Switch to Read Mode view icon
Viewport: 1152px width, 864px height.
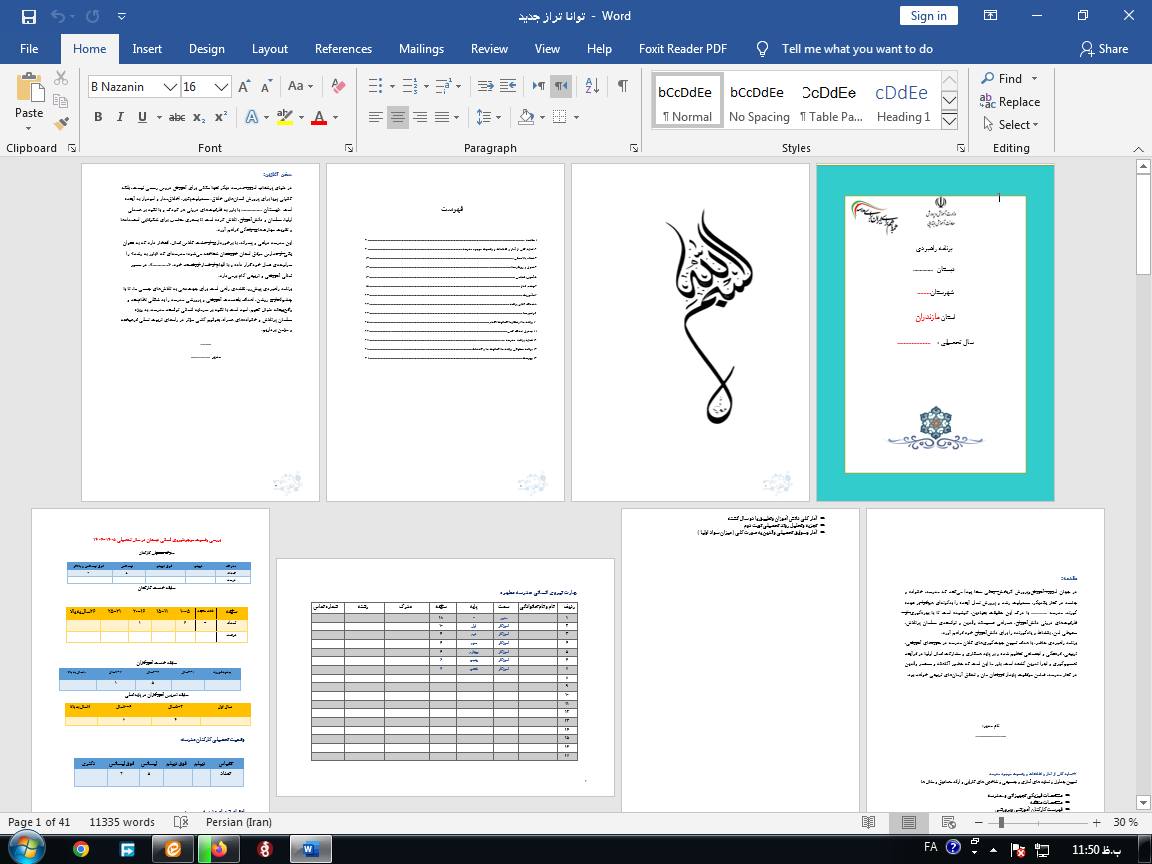click(868, 822)
